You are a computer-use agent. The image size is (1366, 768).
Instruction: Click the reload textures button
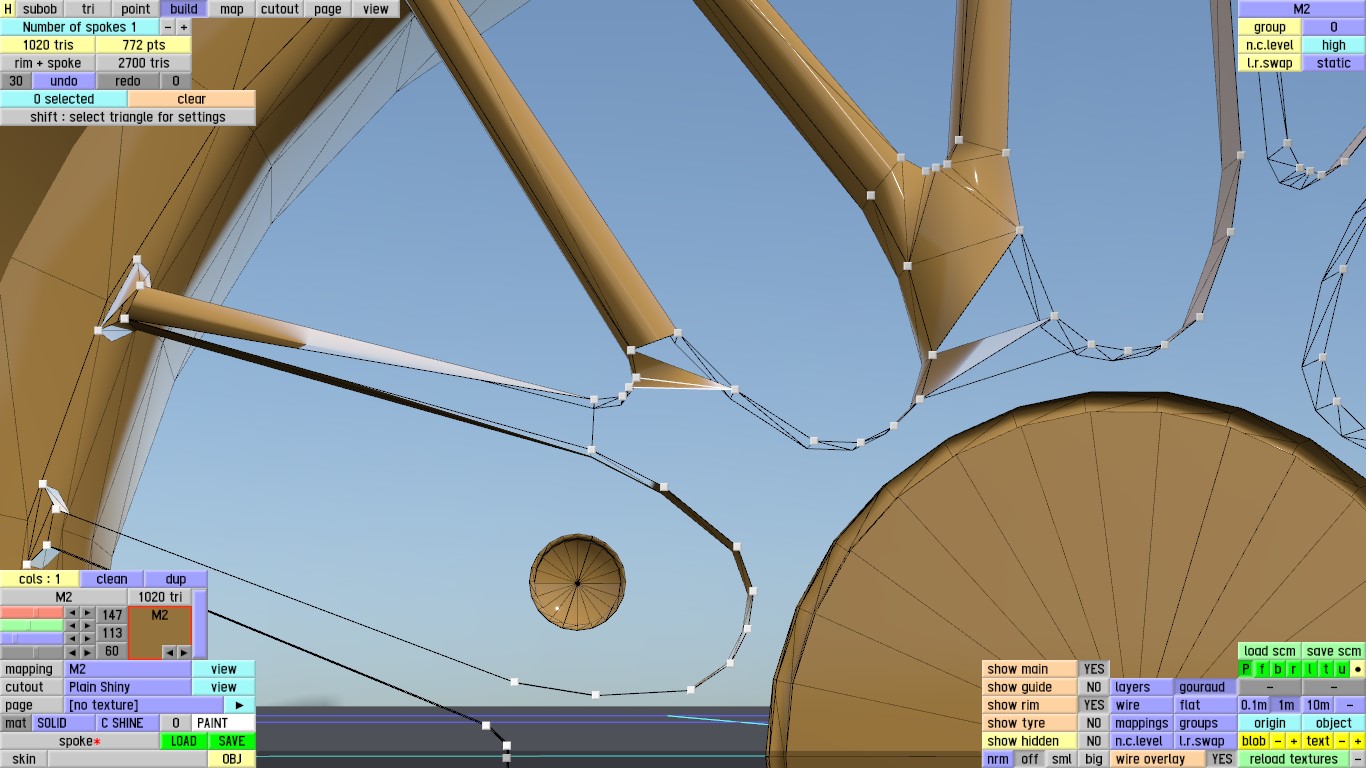pyautogui.click(x=1294, y=759)
